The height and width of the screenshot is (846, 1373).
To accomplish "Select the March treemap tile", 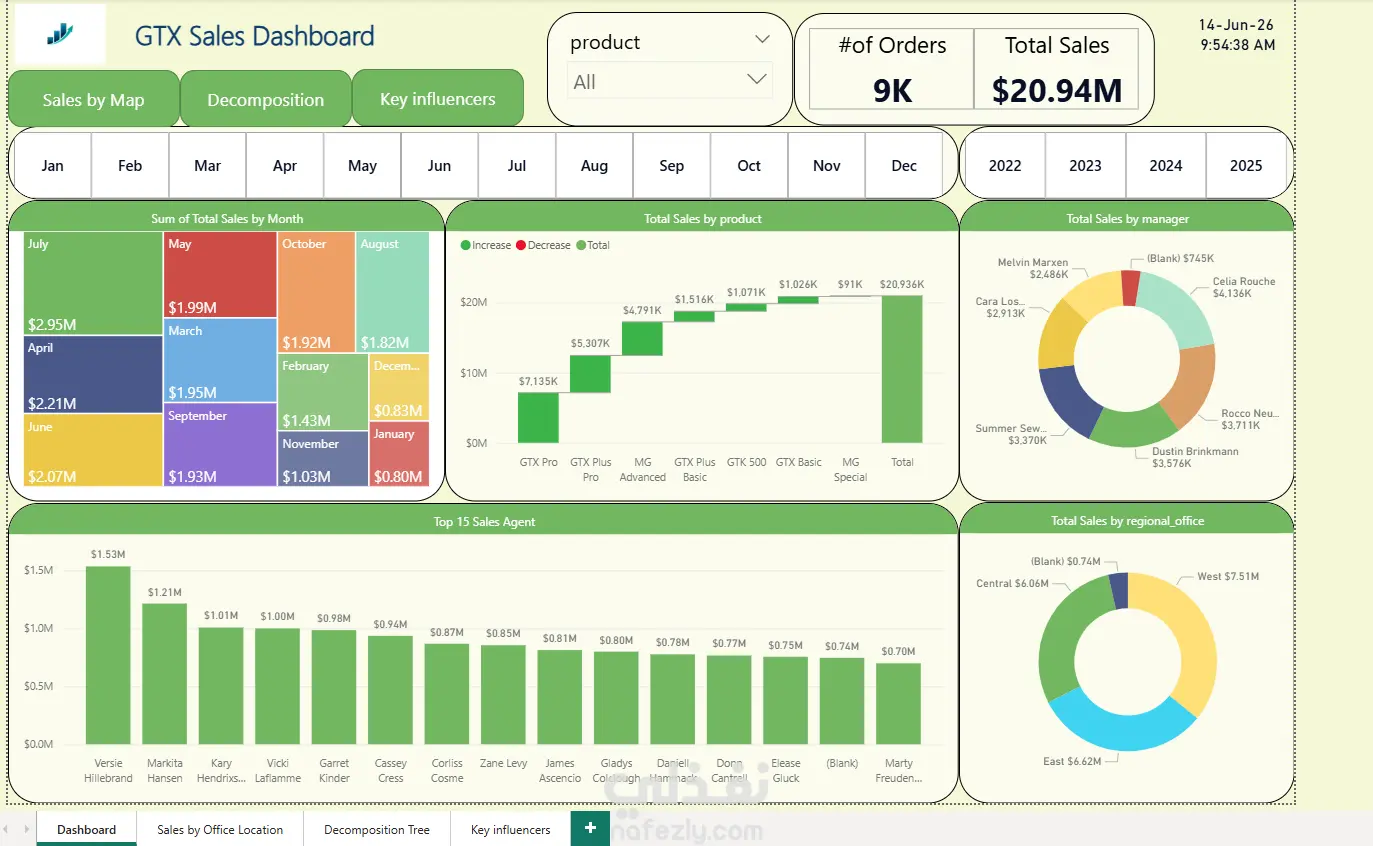I will (221, 361).
